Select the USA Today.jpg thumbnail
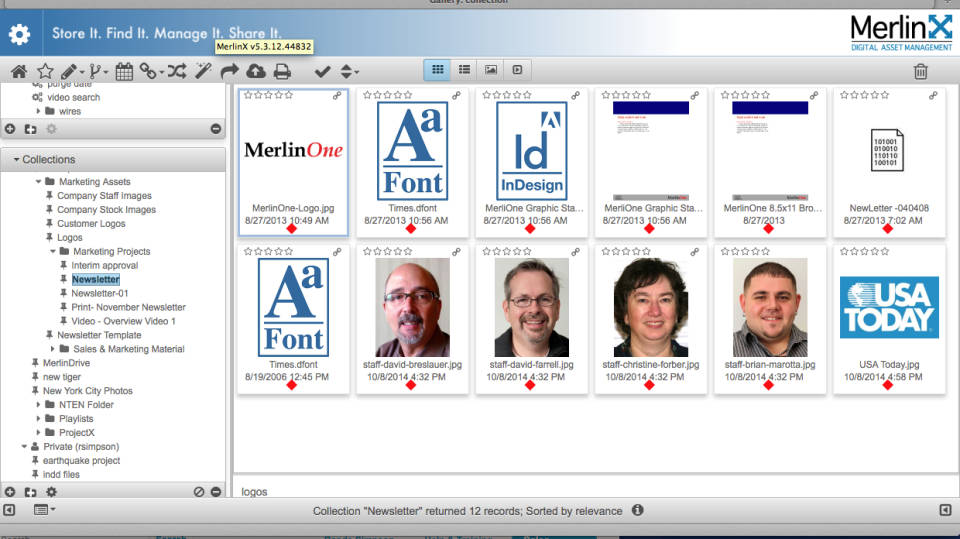This screenshot has width=960, height=539. (888, 308)
